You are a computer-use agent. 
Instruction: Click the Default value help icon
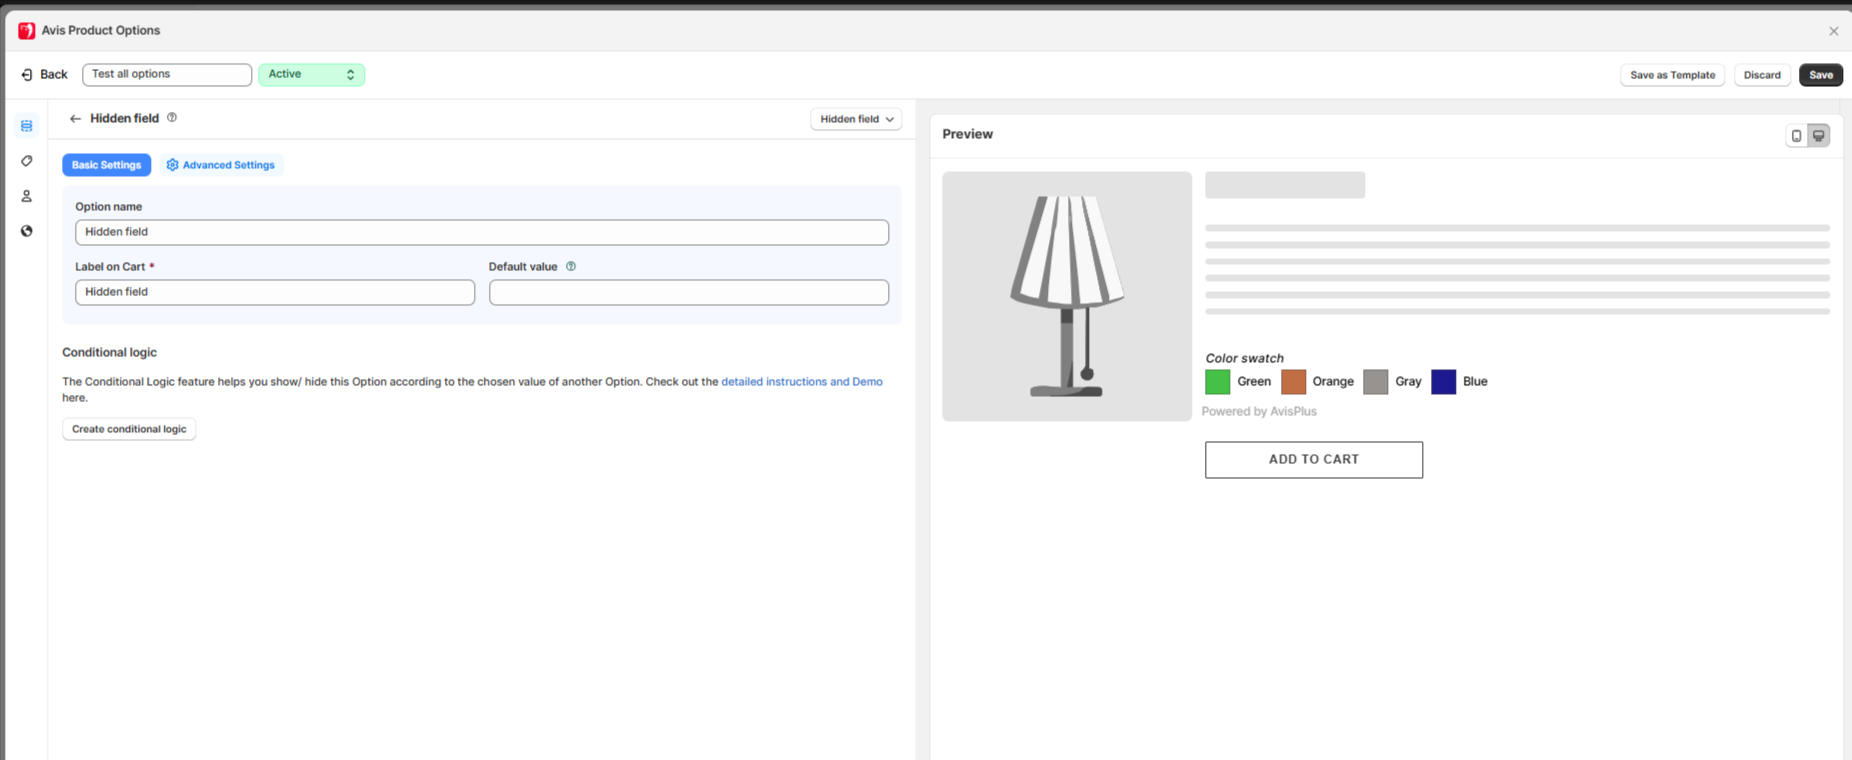(571, 267)
